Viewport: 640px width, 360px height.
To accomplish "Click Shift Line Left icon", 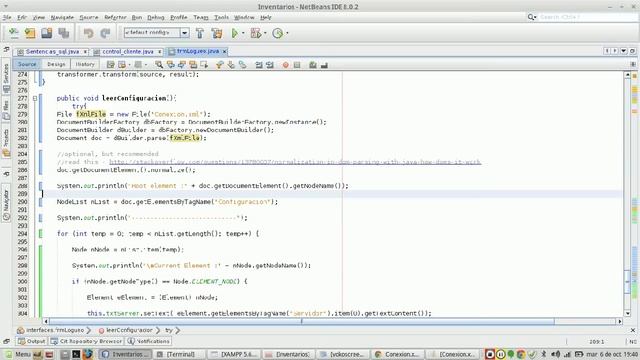I will tap(259, 65).
